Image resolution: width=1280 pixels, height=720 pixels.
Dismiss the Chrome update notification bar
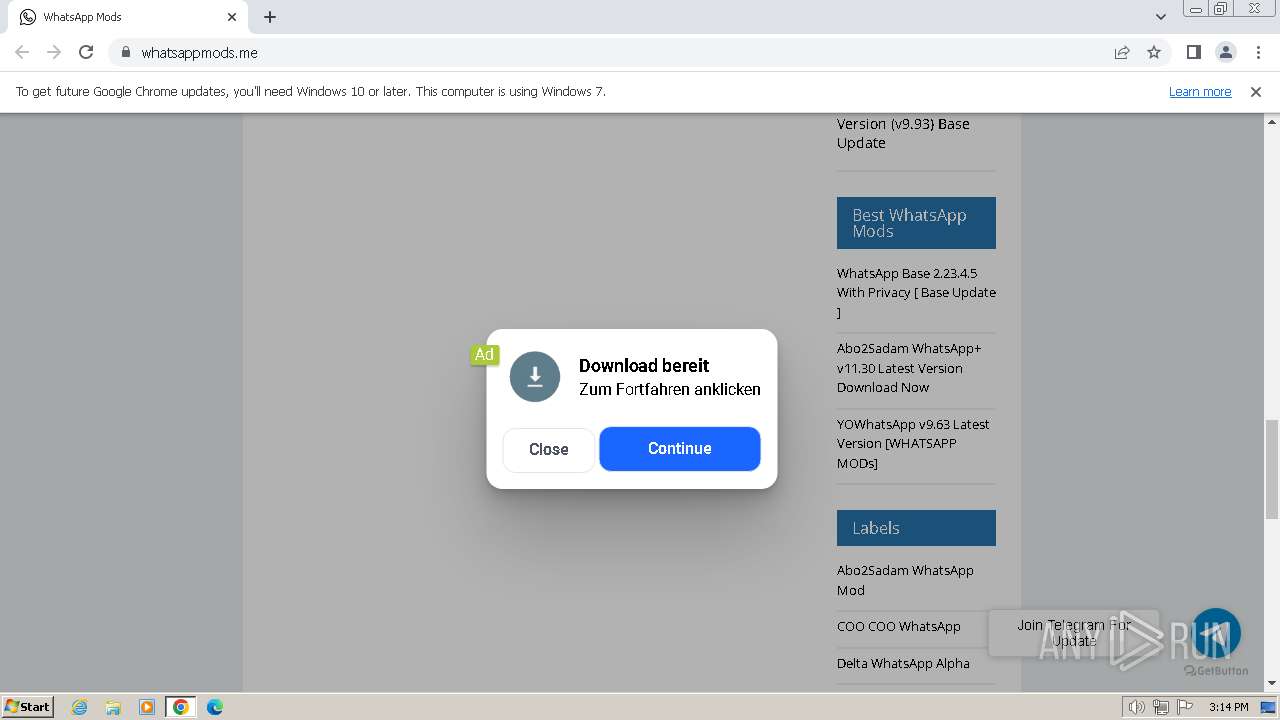coord(1255,91)
